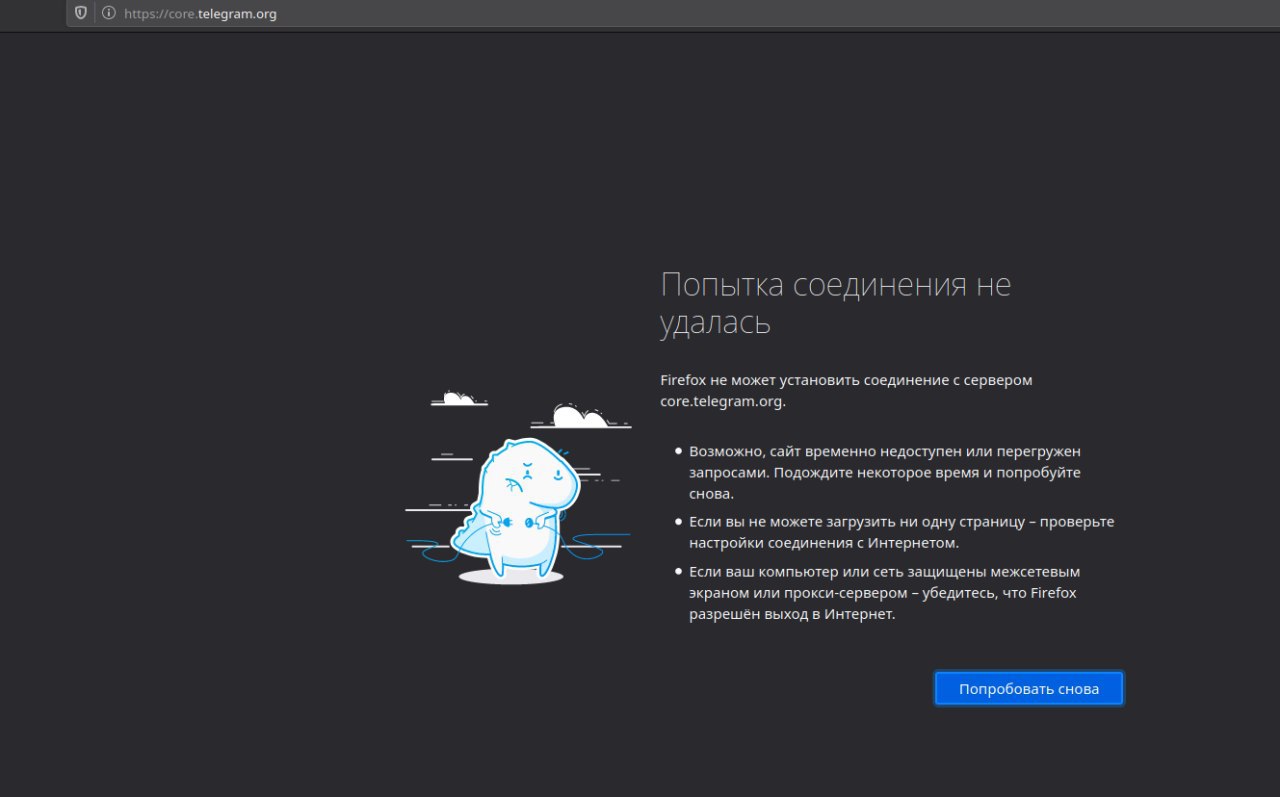Click the sad dinosaur's face in the illustration

tap(528, 480)
